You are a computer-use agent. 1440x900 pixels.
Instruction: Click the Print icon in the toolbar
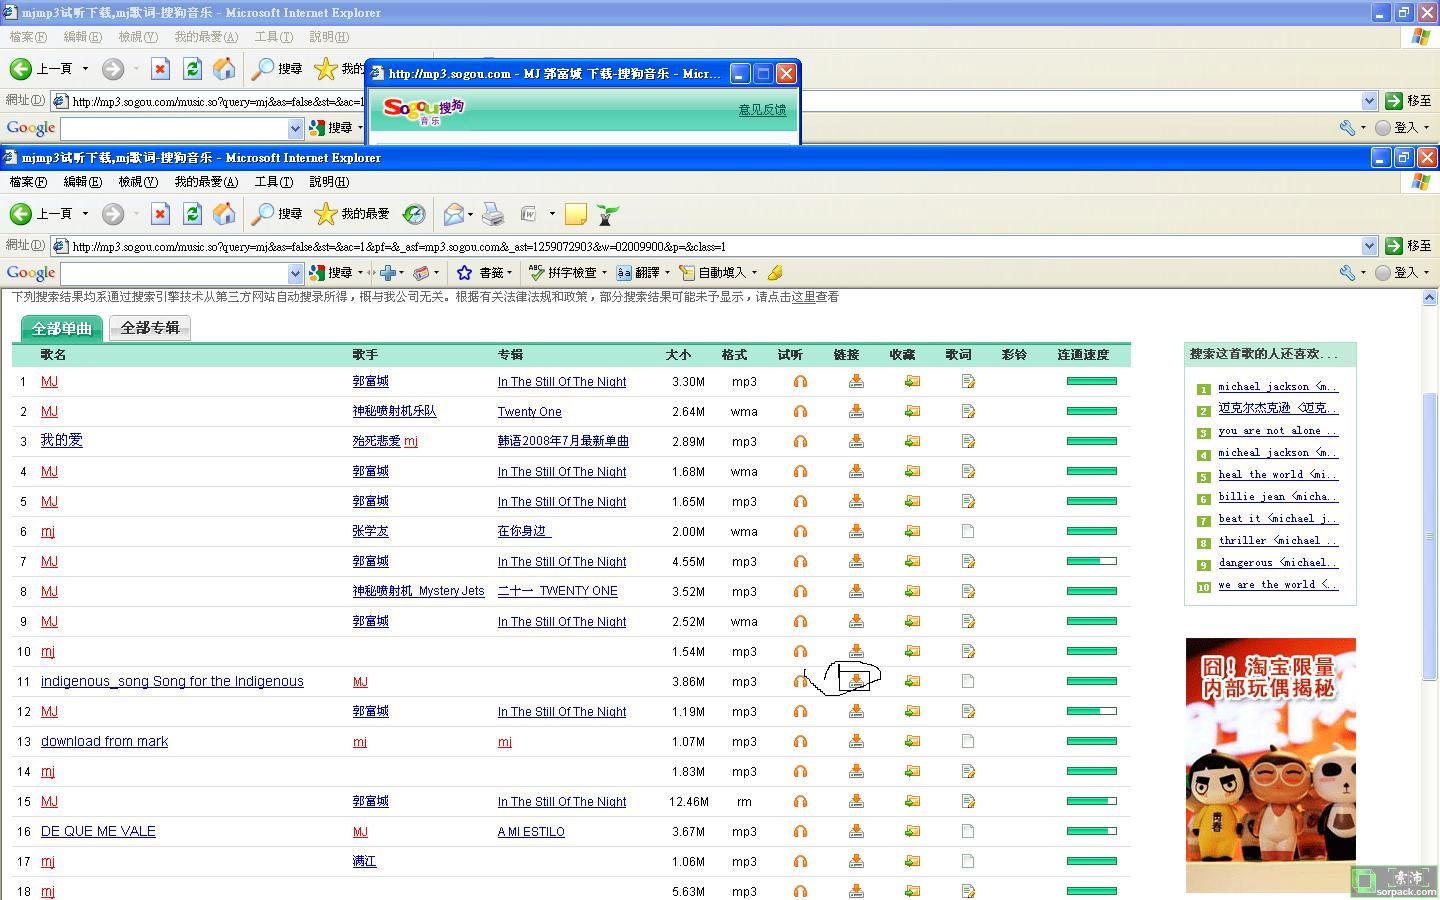click(493, 214)
